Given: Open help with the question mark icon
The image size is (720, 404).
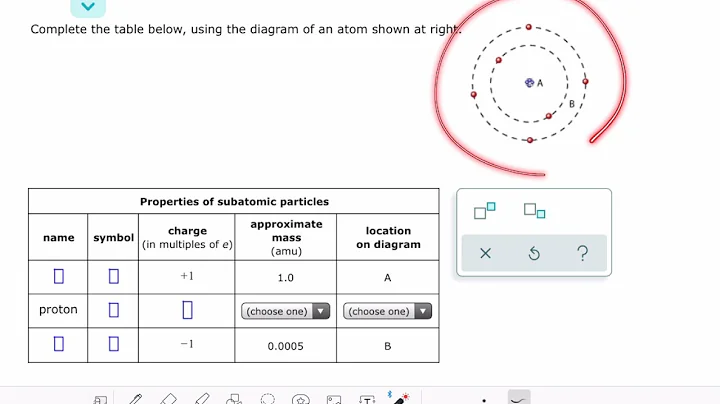Looking at the screenshot, I should click(583, 253).
